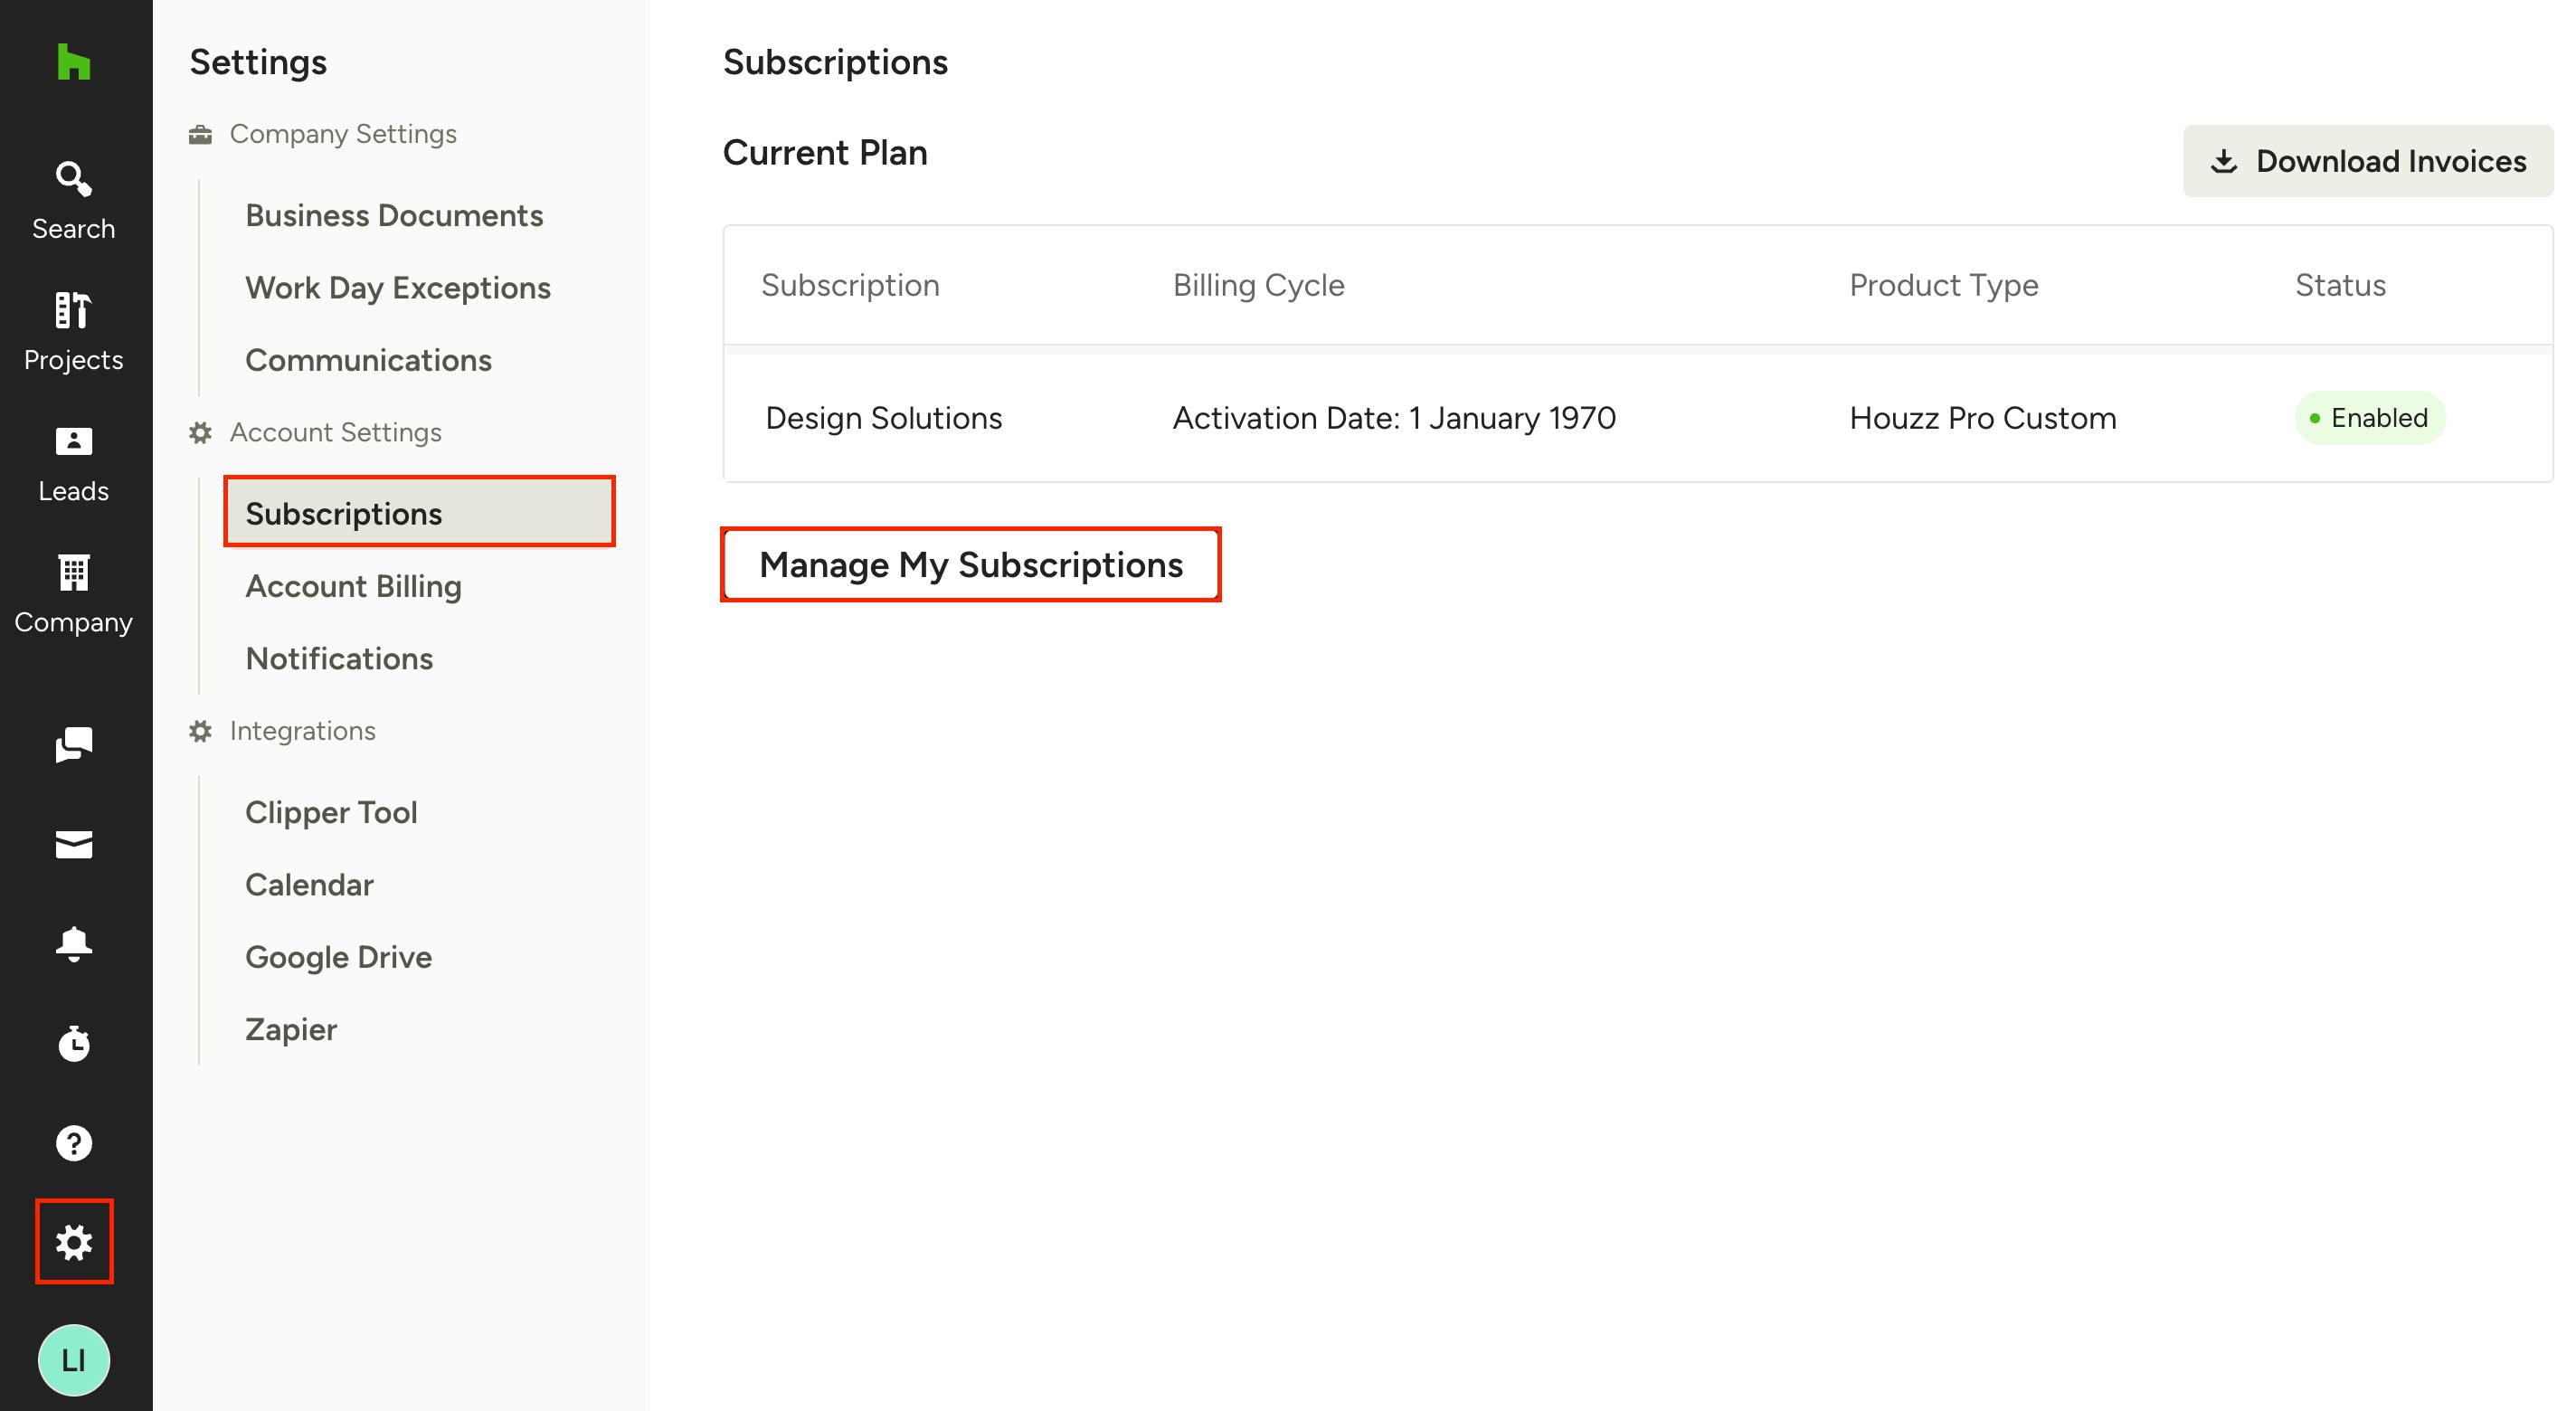Open Communications settings
This screenshot has width=2576, height=1411.
pos(368,360)
